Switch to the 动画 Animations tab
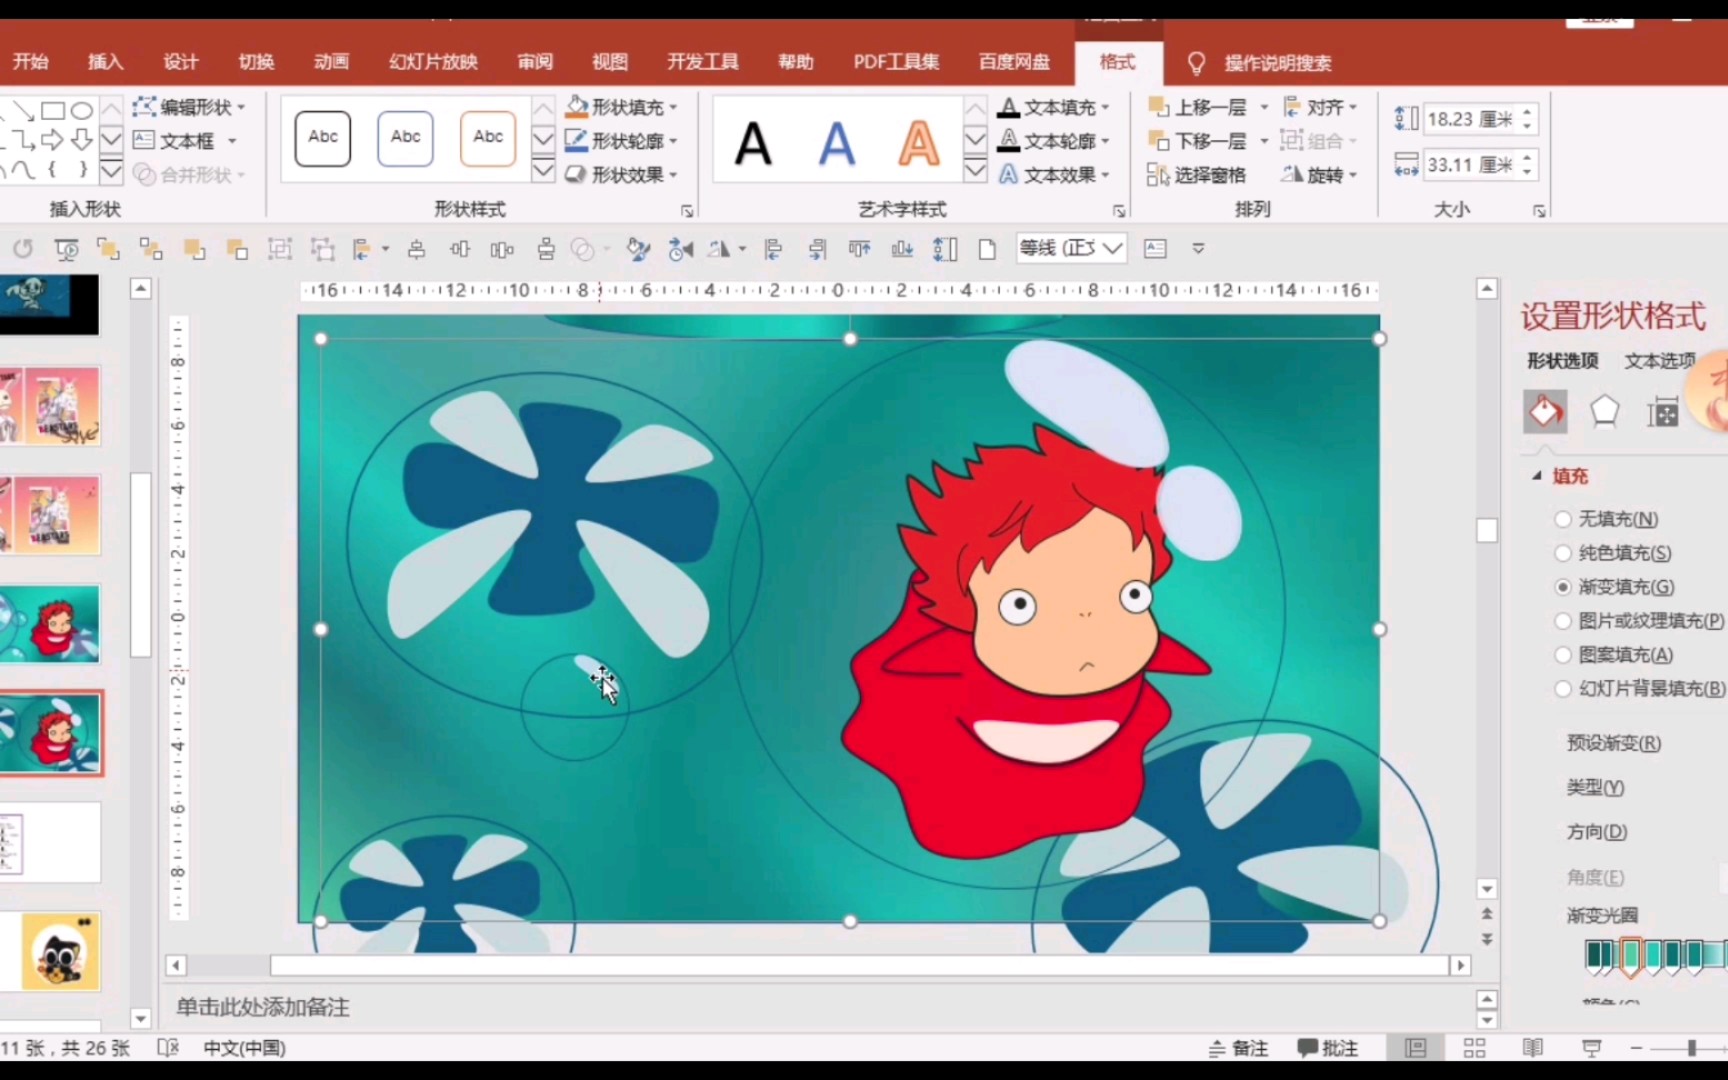This screenshot has height=1080, width=1728. [331, 62]
